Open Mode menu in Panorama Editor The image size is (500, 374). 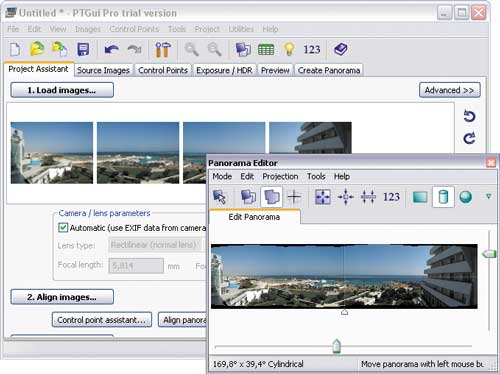(222, 176)
